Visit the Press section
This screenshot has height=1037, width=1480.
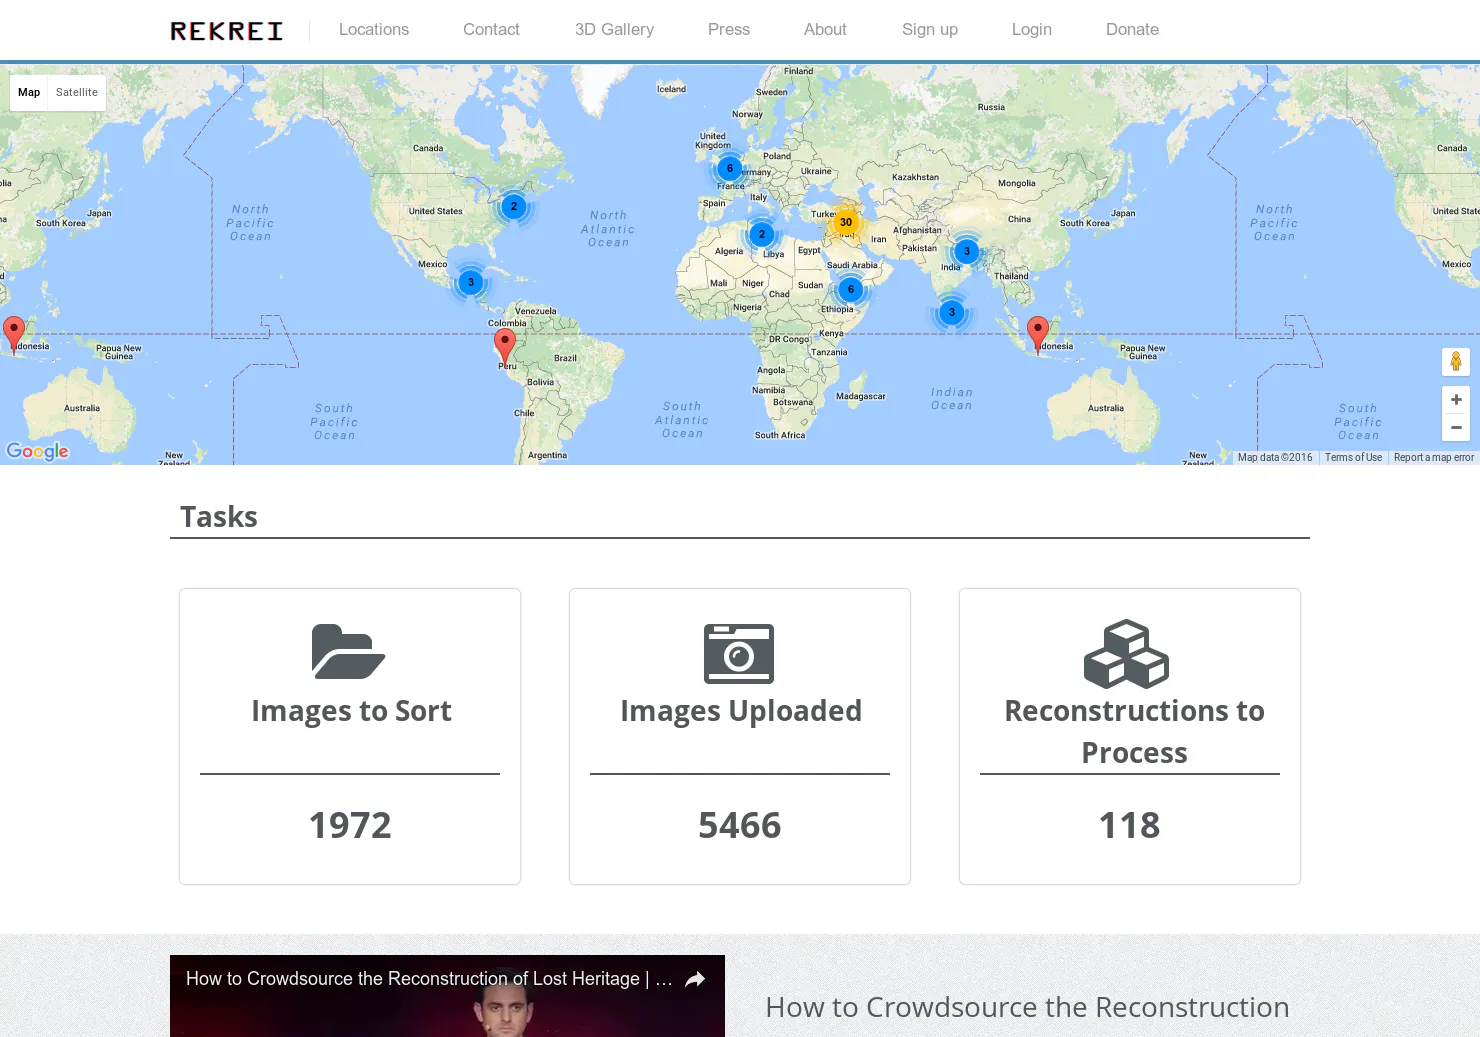pos(729,30)
